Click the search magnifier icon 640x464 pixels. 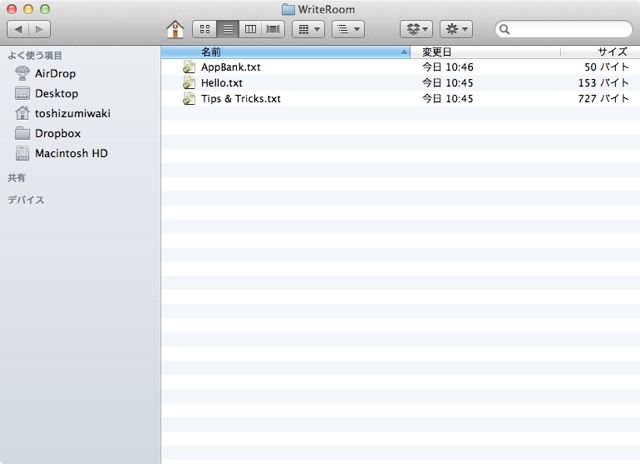504,29
